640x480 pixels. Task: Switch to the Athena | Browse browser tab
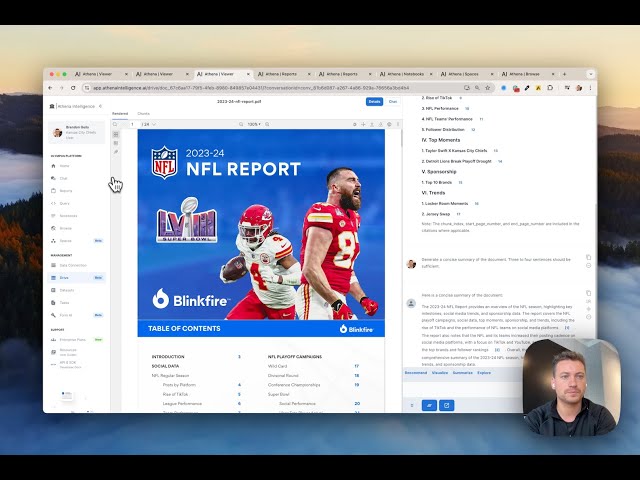[x=527, y=74]
